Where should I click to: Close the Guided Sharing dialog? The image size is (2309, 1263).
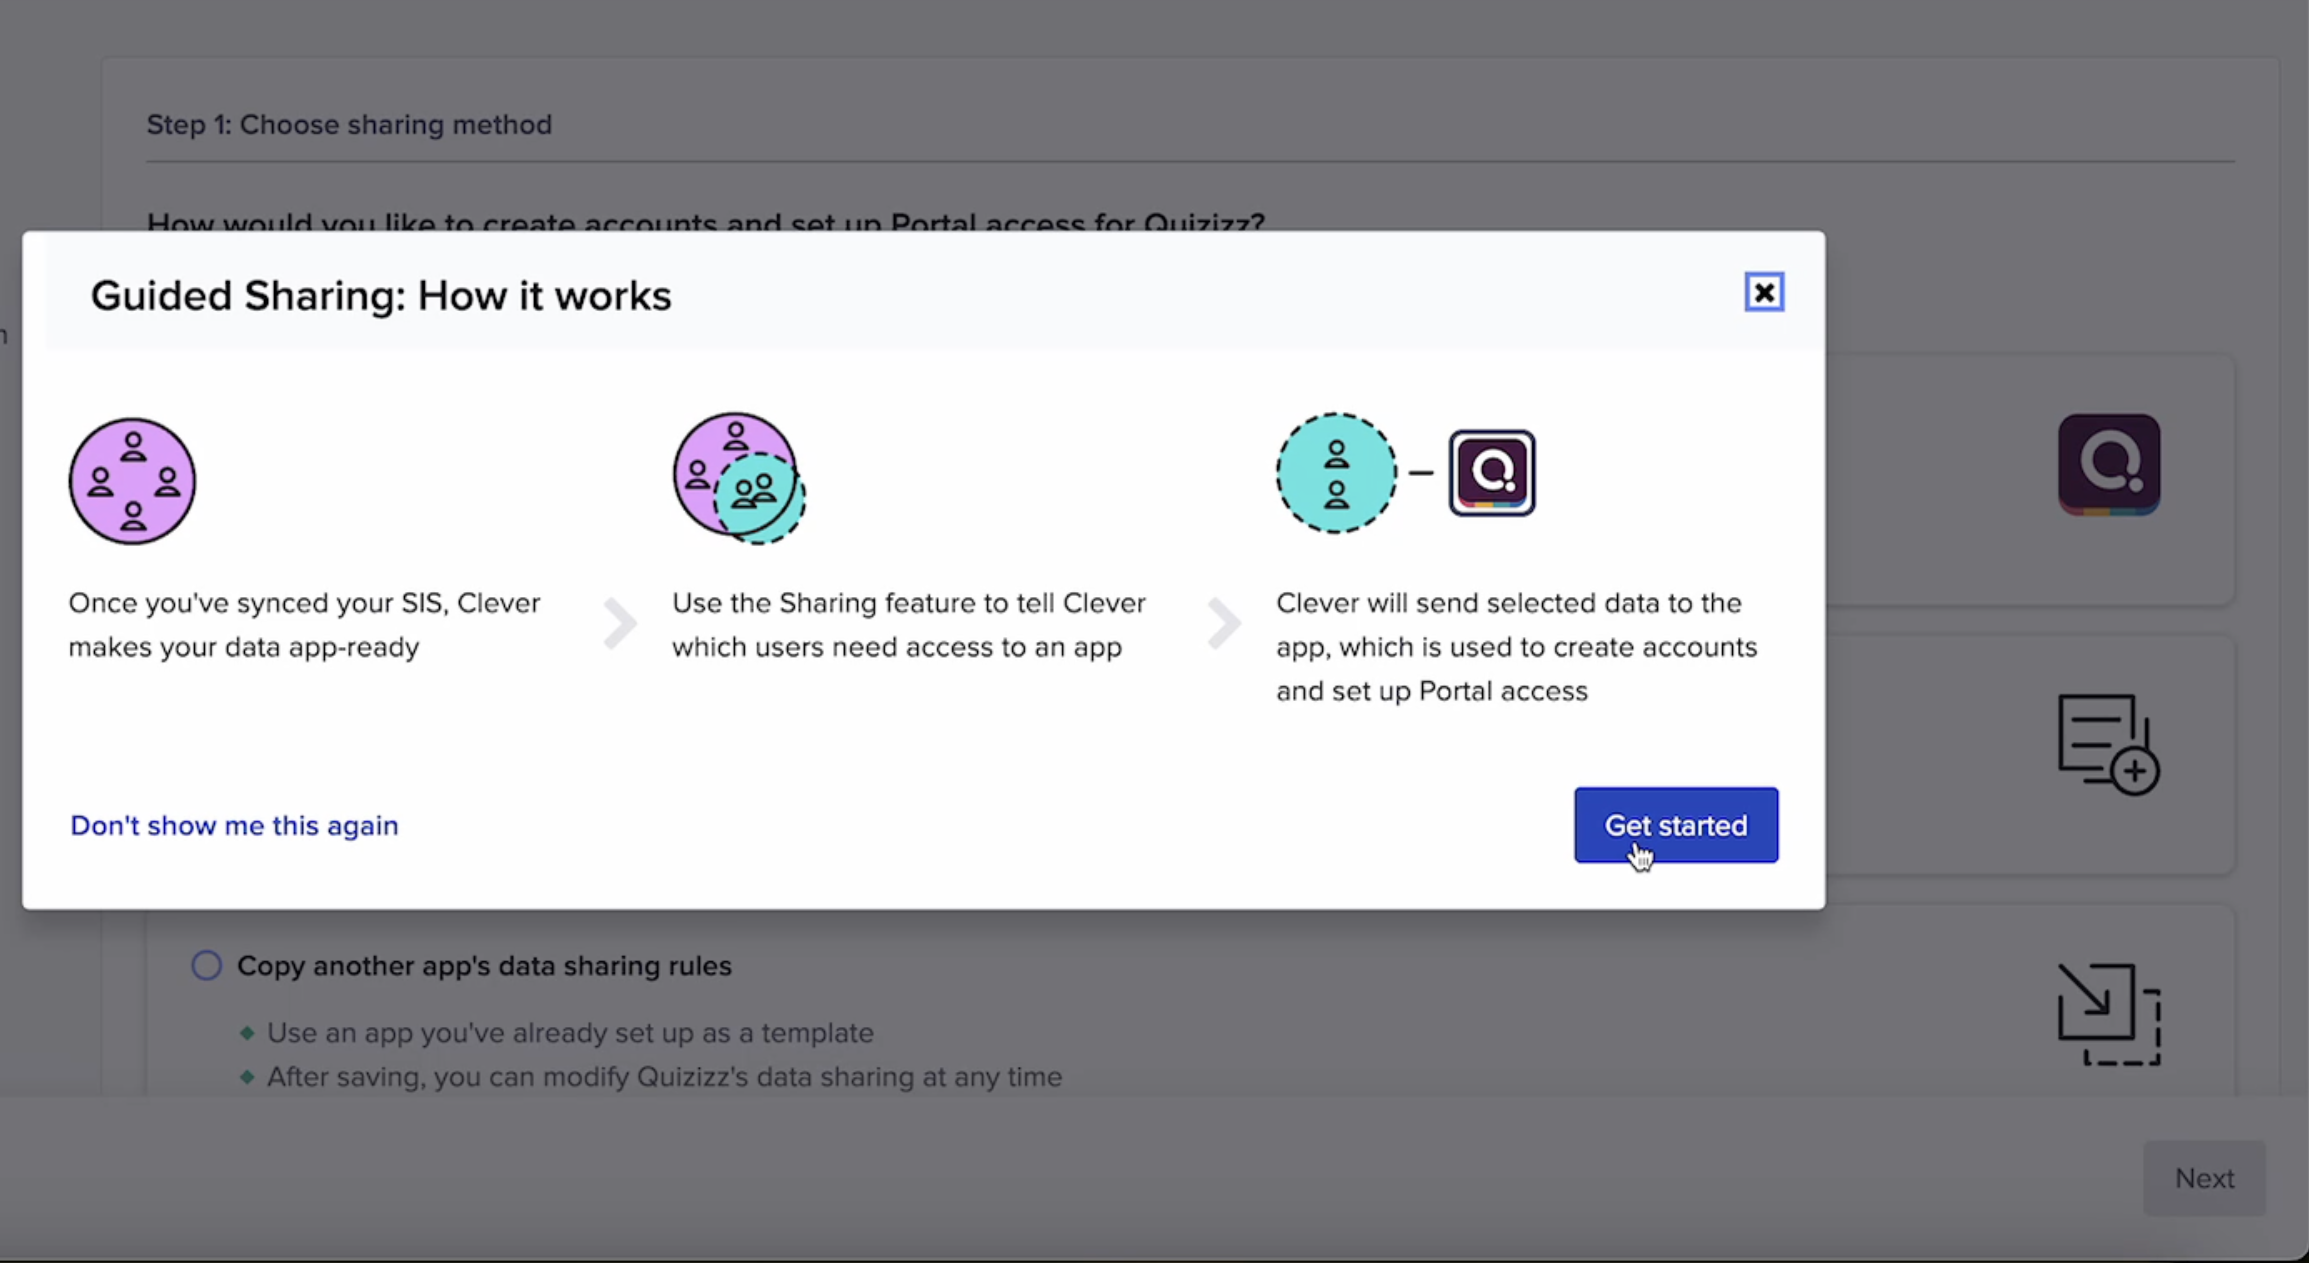point(1763,293)
